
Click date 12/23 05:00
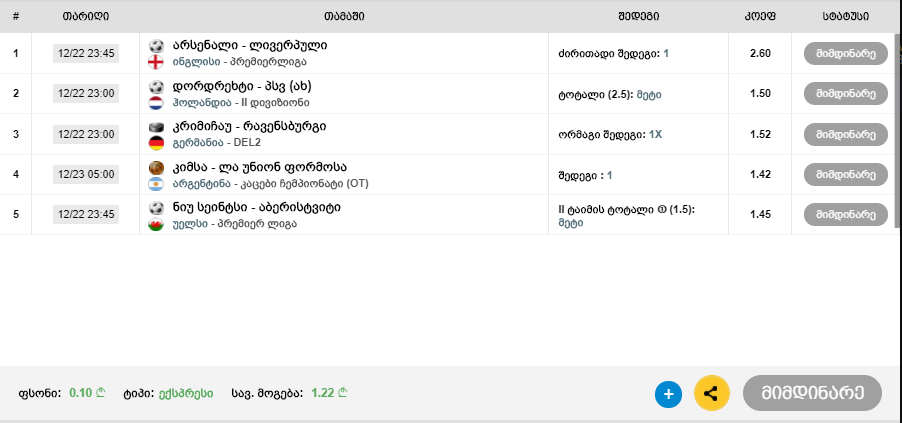coord(86,174)
